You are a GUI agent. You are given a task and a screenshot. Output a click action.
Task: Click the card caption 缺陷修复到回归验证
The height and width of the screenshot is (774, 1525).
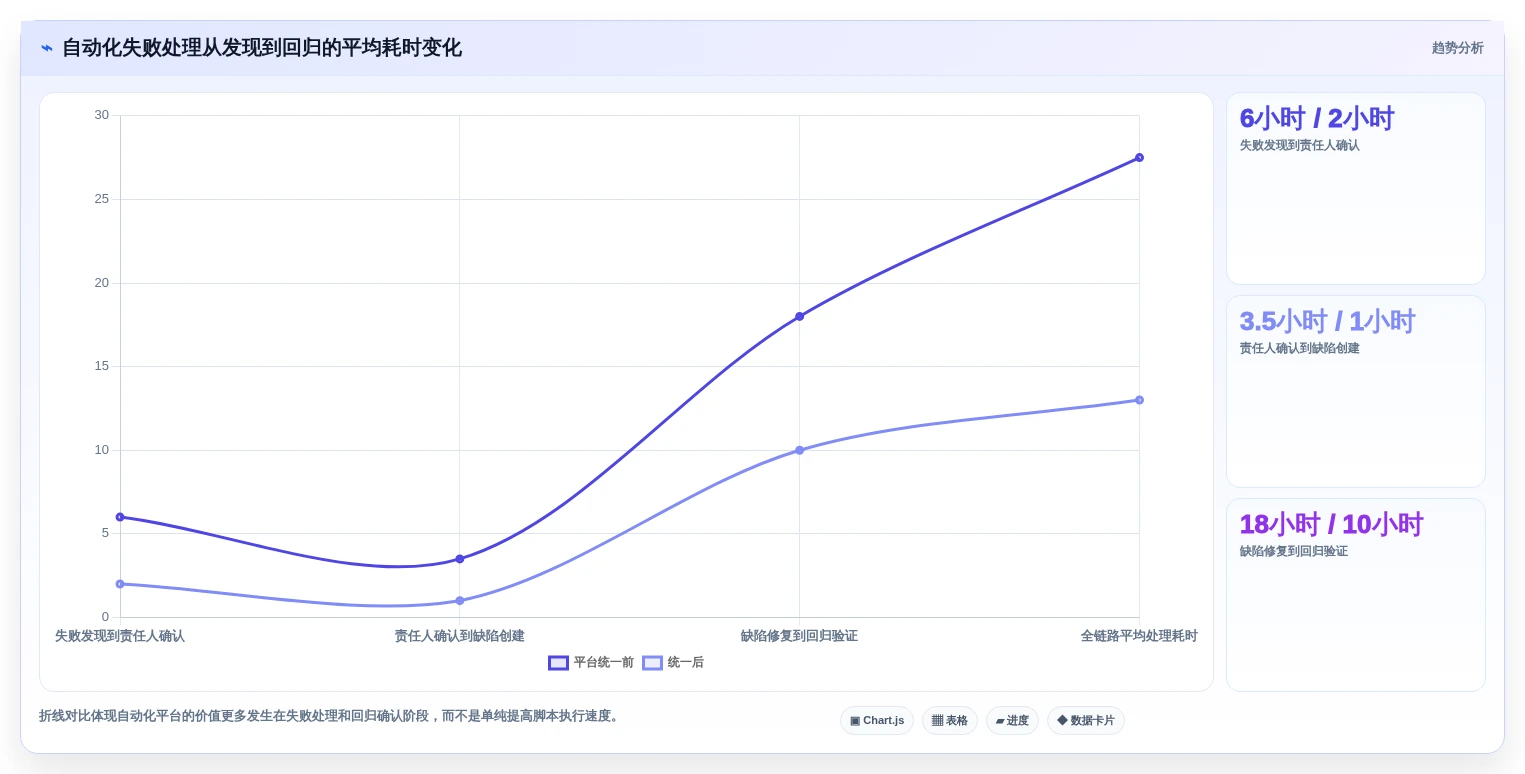pos(1294,551)
